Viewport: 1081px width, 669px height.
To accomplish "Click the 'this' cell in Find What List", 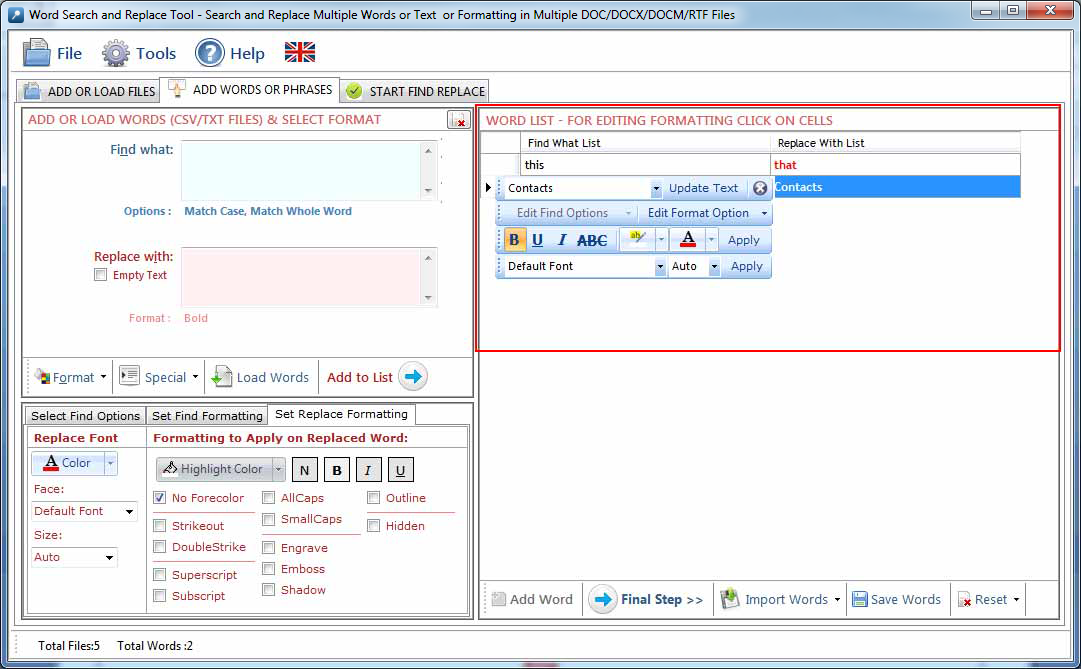I will [x=645, y=164].
